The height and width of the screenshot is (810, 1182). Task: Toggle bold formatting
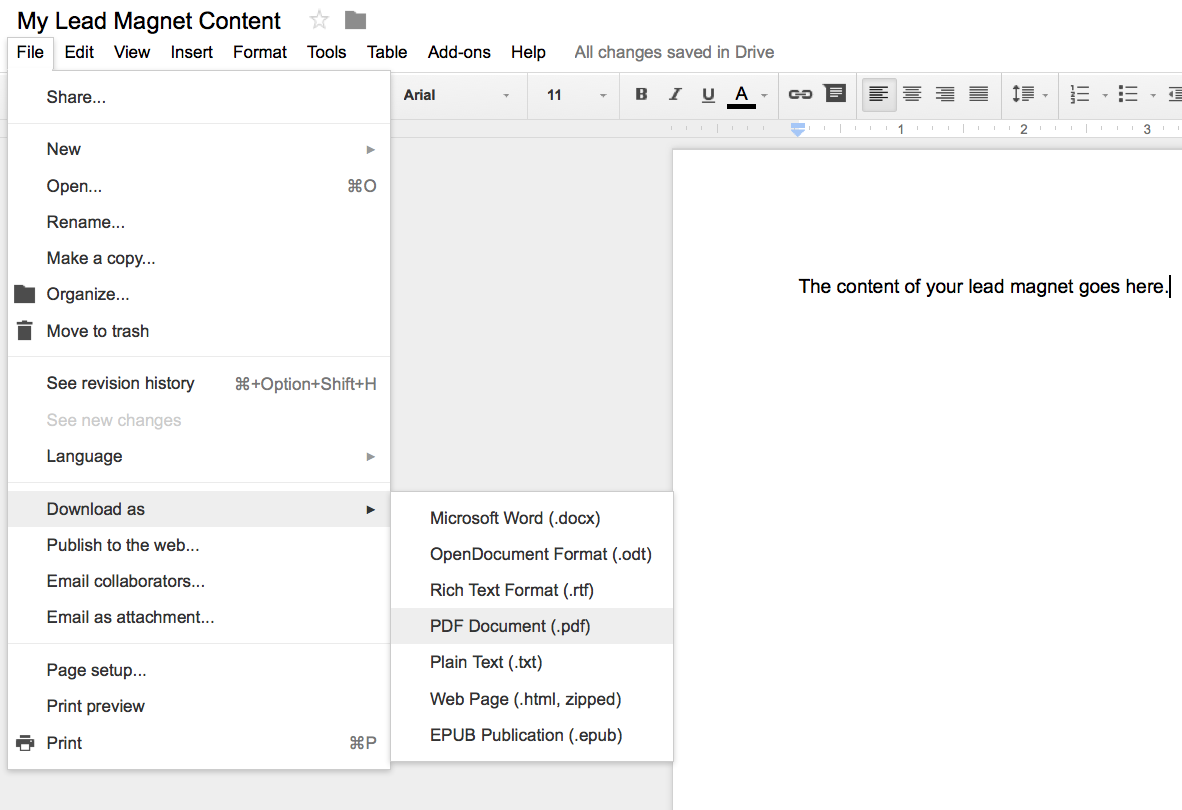click(641, 94)
